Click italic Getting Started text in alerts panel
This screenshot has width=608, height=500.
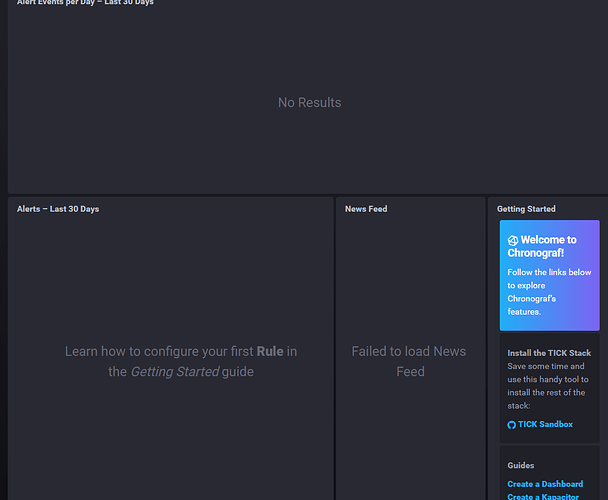176,372
